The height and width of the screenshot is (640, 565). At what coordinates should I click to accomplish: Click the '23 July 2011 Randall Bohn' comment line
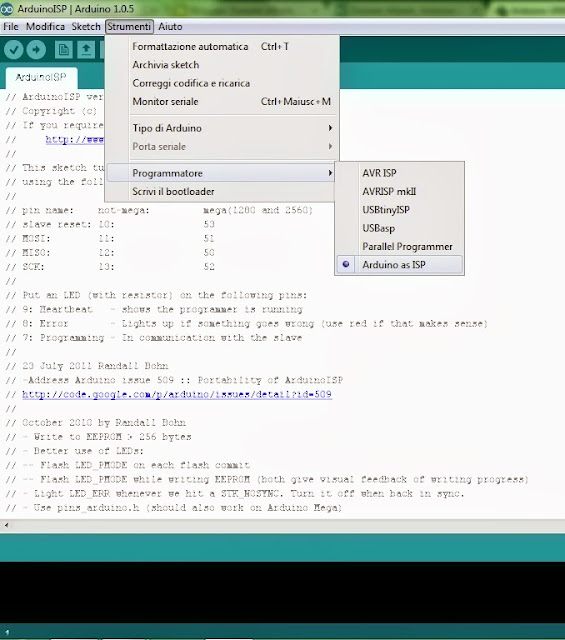point(87,366)
